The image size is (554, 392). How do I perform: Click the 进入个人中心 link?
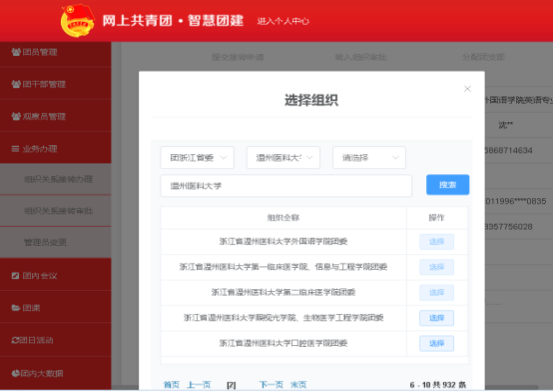283,21
